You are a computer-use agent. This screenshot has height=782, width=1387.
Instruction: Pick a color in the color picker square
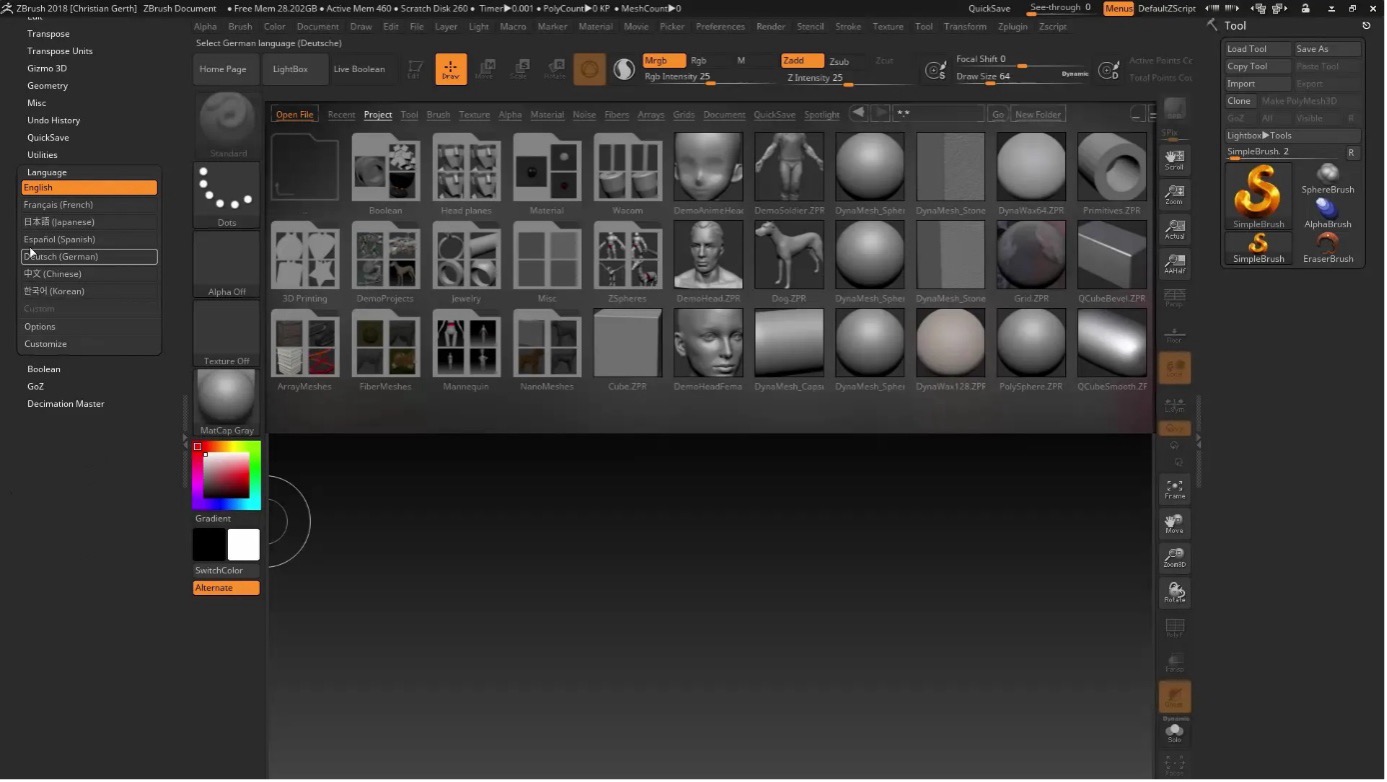[227, 475]
